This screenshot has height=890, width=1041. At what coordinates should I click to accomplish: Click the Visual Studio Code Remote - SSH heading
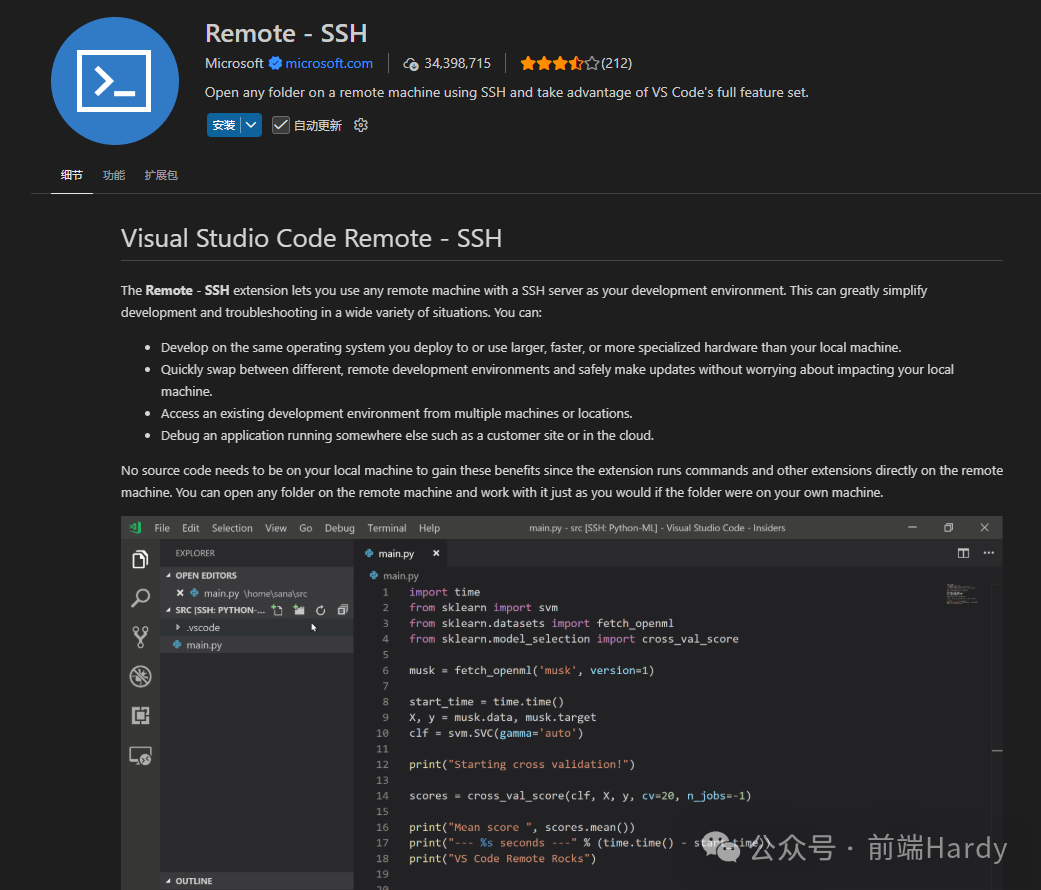[x=311, y=238]
